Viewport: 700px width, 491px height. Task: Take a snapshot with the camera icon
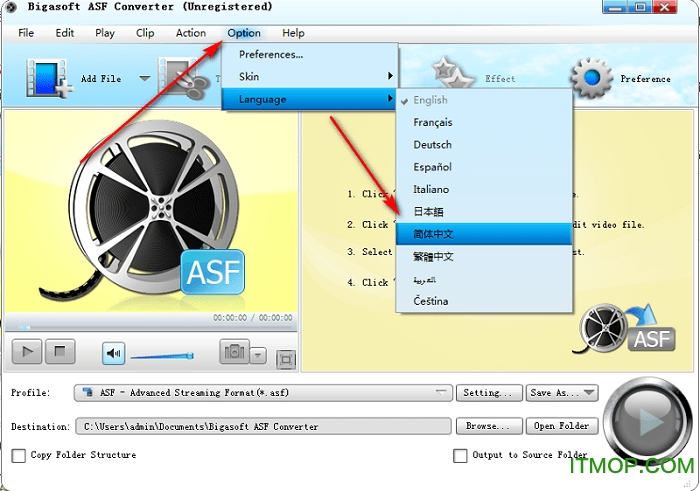click(x=233, y=353)
